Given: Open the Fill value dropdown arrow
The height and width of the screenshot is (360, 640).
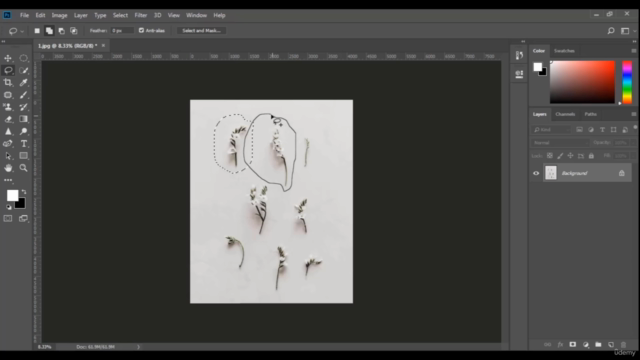Looking at the screenshot, I should (x=633, y=156).
